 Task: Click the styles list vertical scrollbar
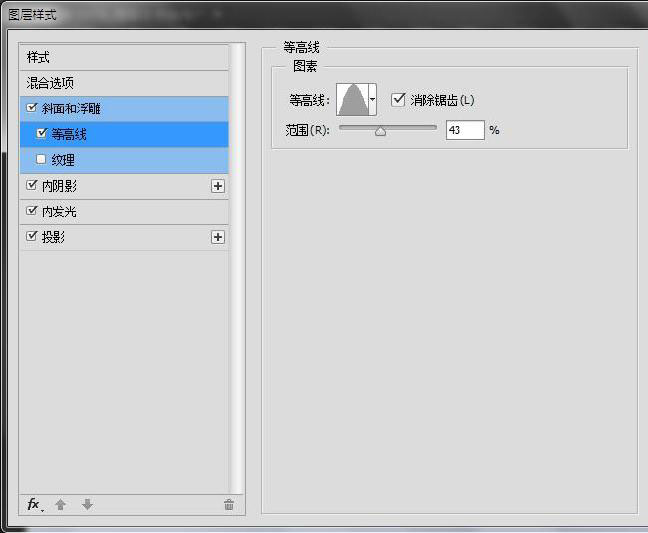click(237, 269)
